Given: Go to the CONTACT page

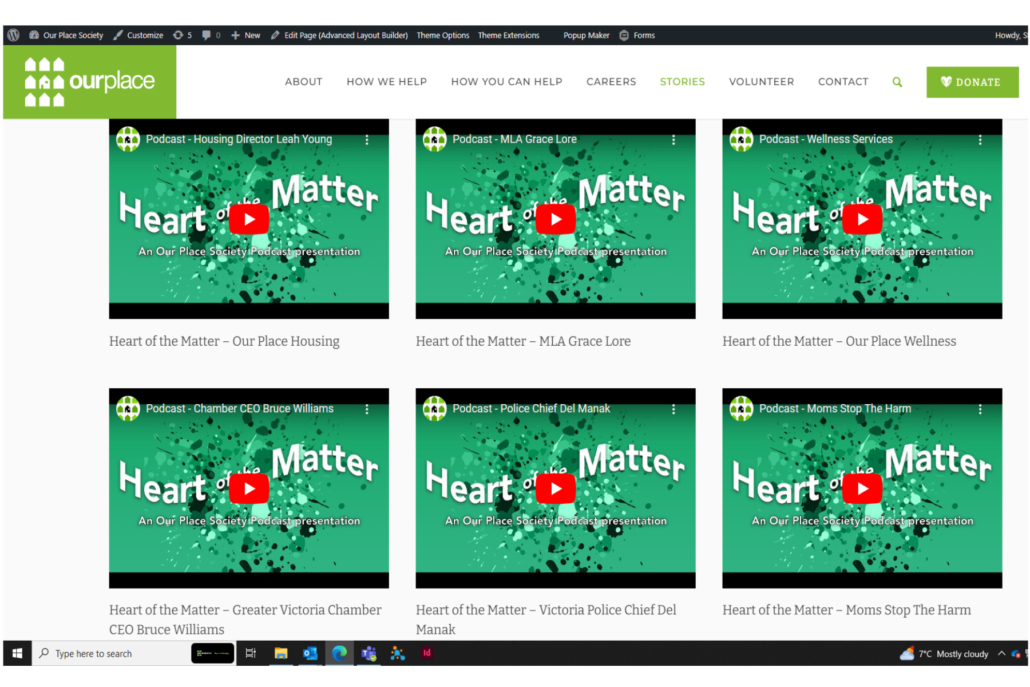Looking at the screenshot, I should pos(843,81).
